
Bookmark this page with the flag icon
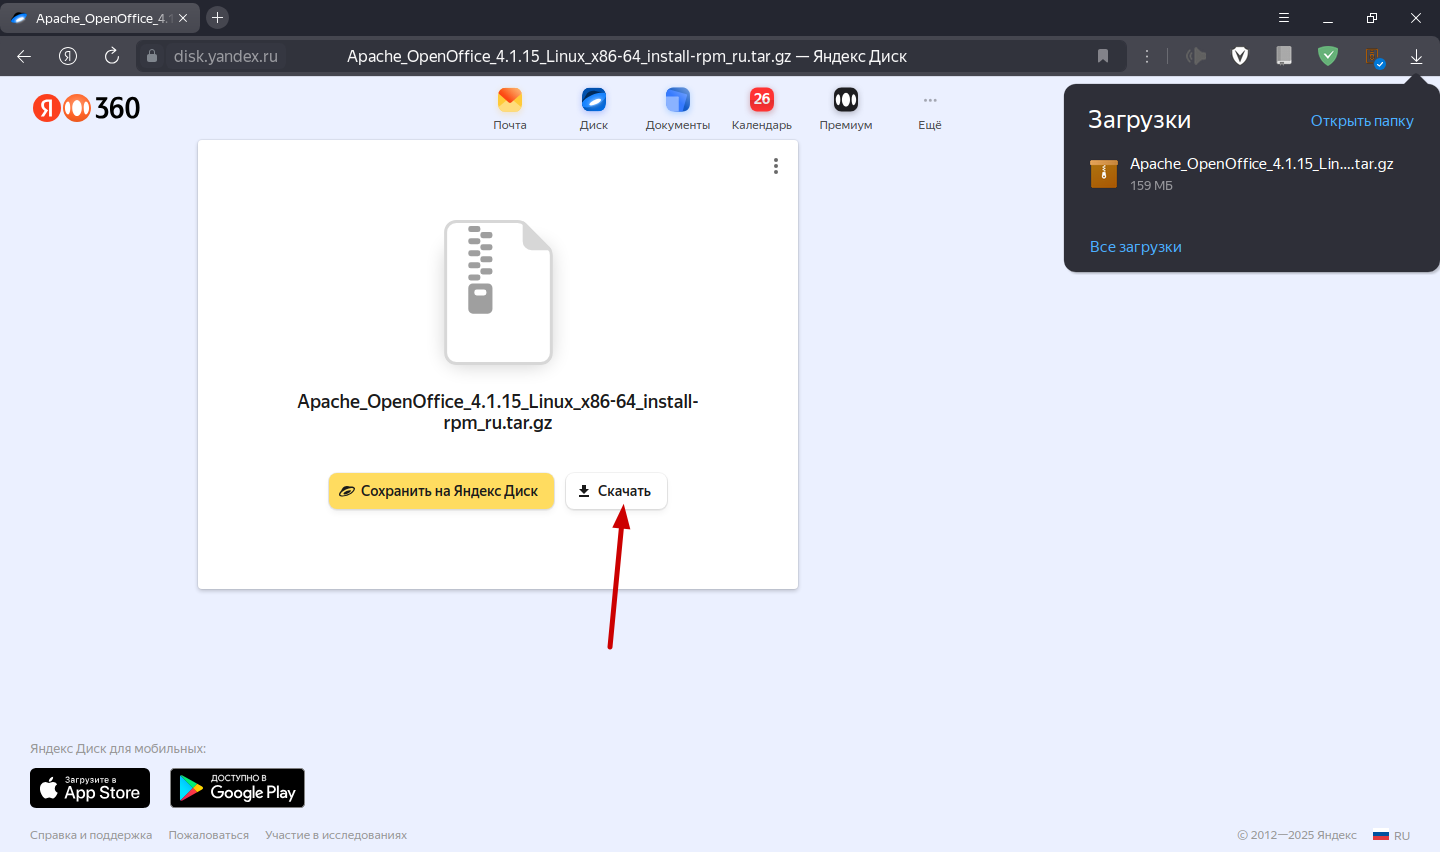pos(1103,56)
